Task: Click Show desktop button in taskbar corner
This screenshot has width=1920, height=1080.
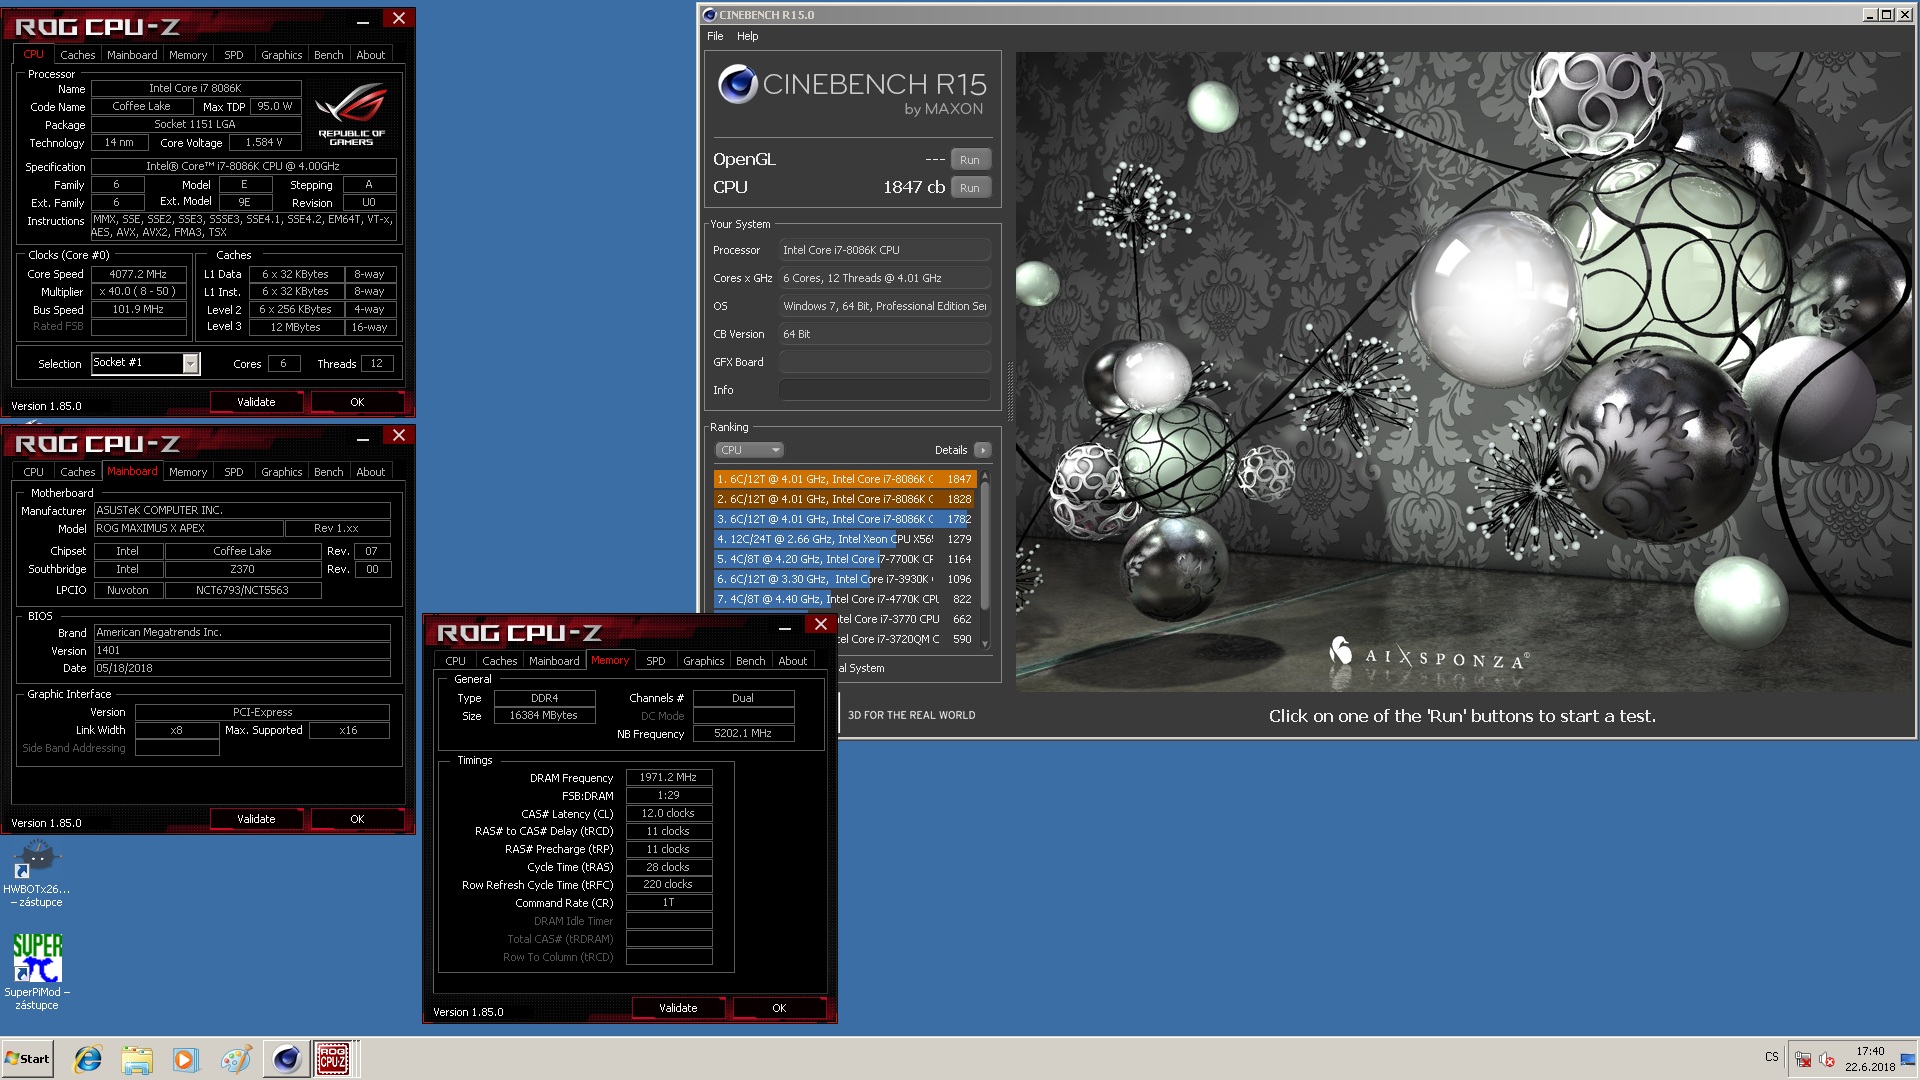Action: coord(1908,1059)
